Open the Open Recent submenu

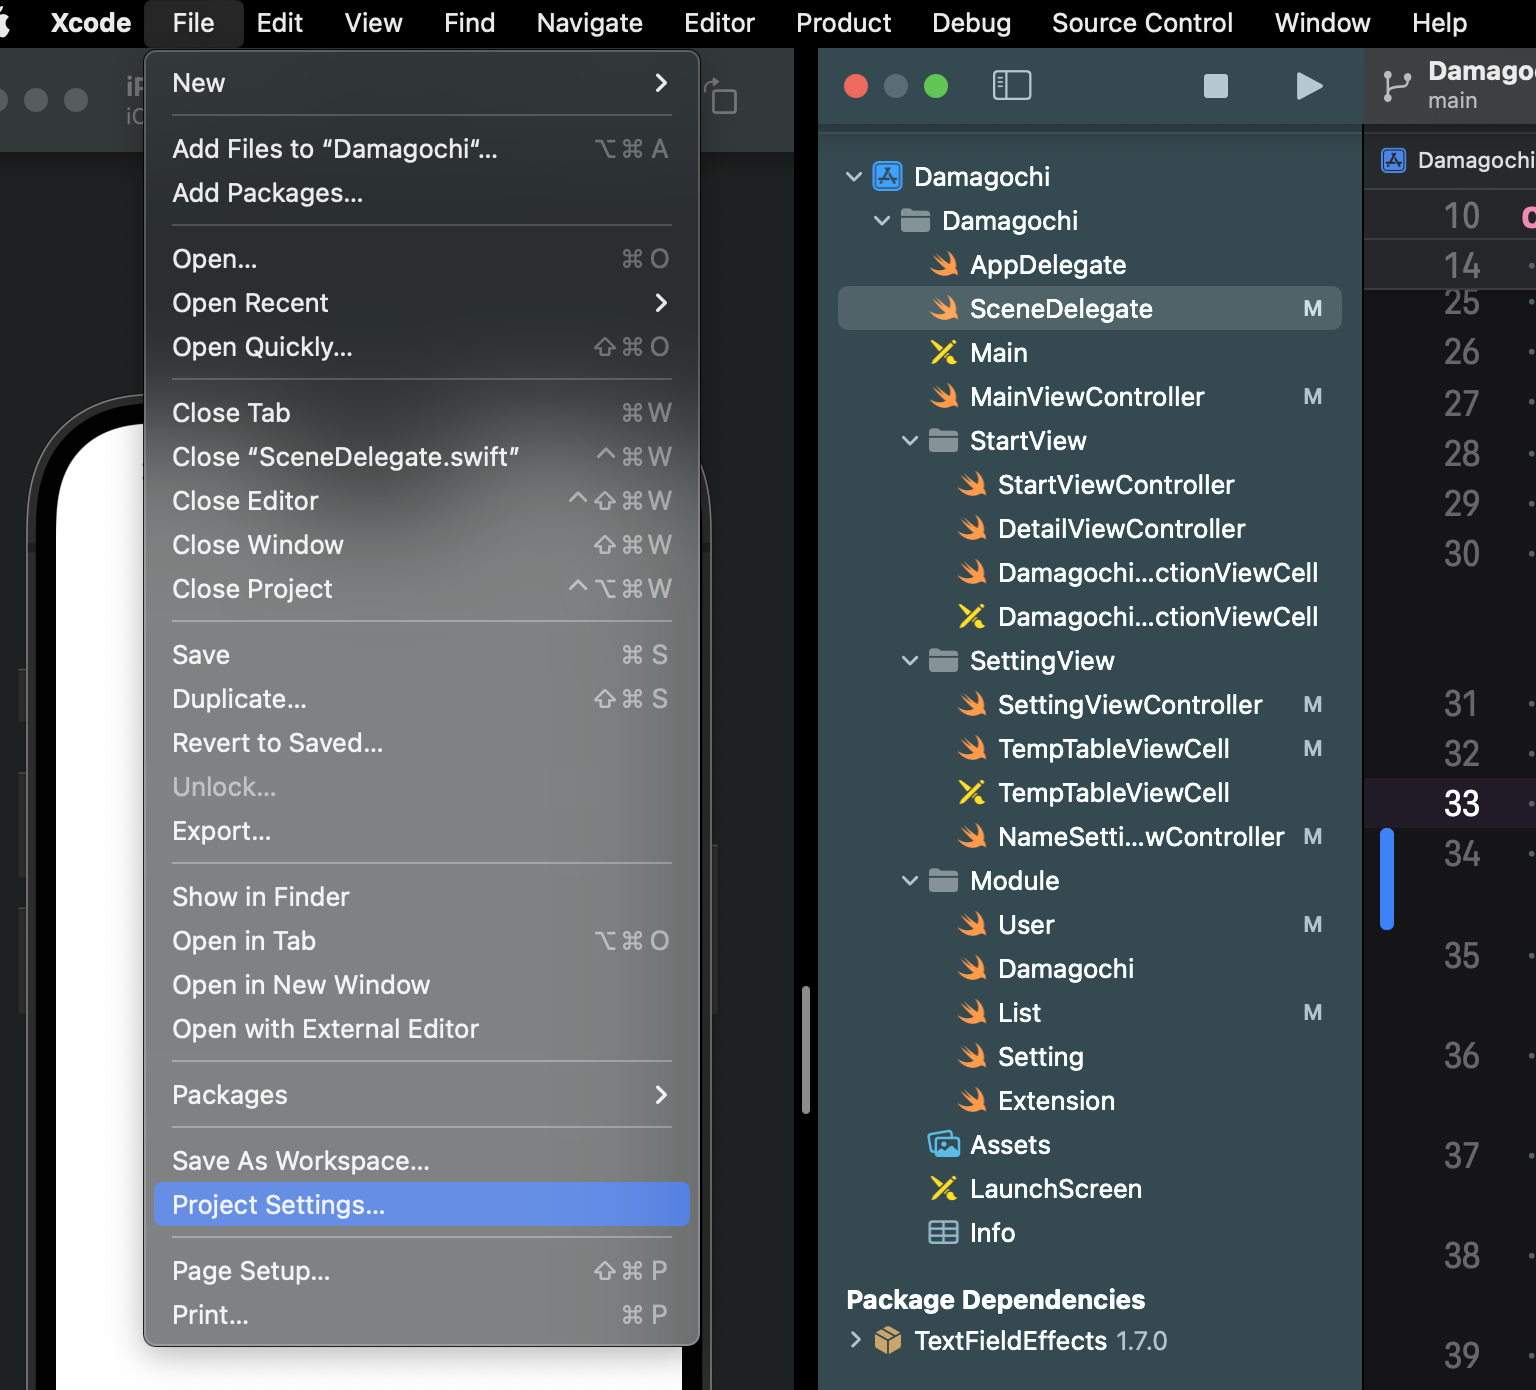421,303
